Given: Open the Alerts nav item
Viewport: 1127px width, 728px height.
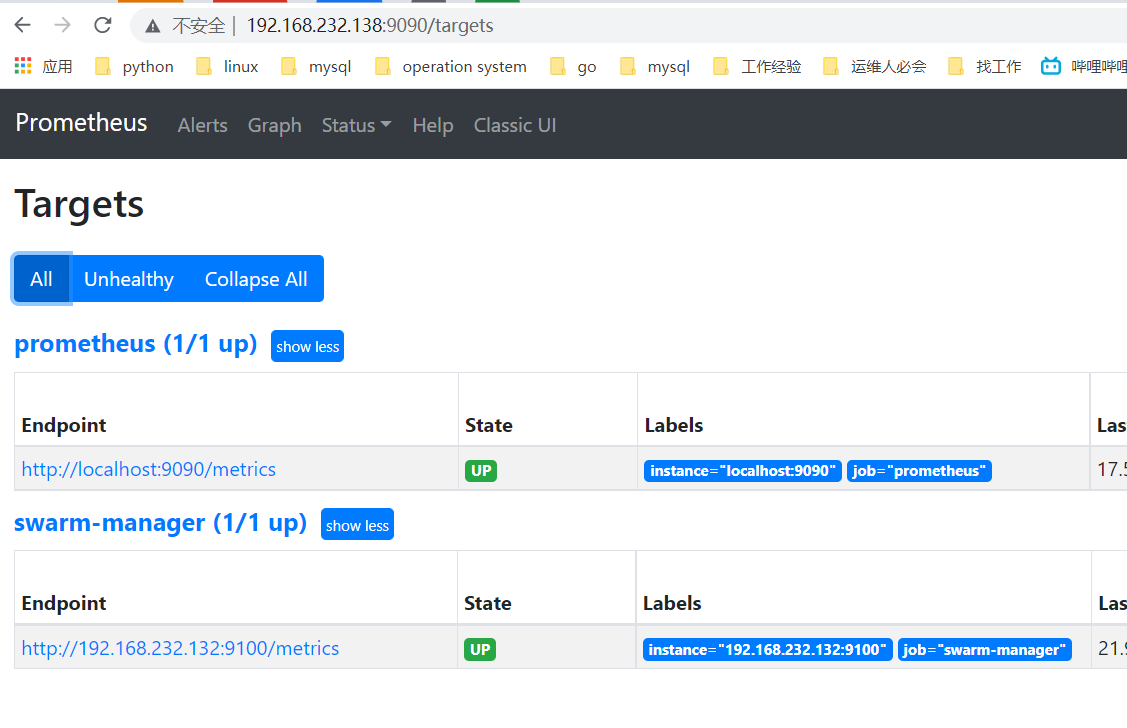Looking at the screenshot, I should tap(203, 125).
